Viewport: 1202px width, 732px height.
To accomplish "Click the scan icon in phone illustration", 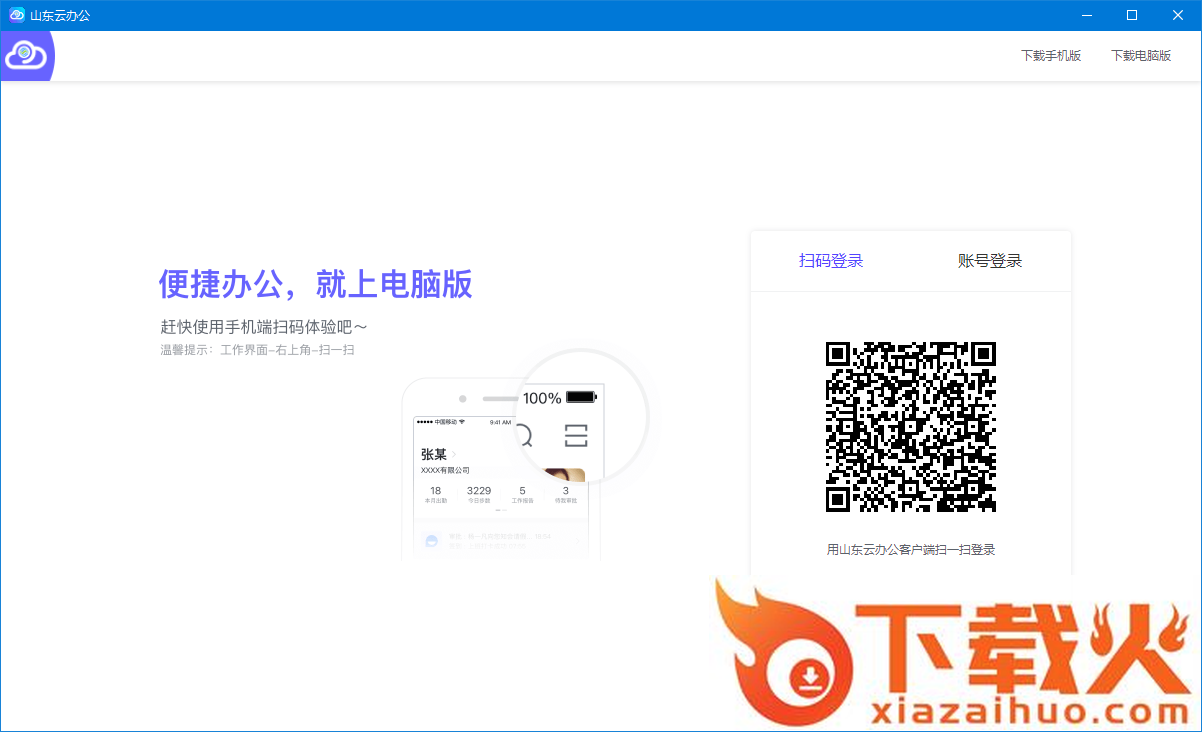I will coord(576,435).
